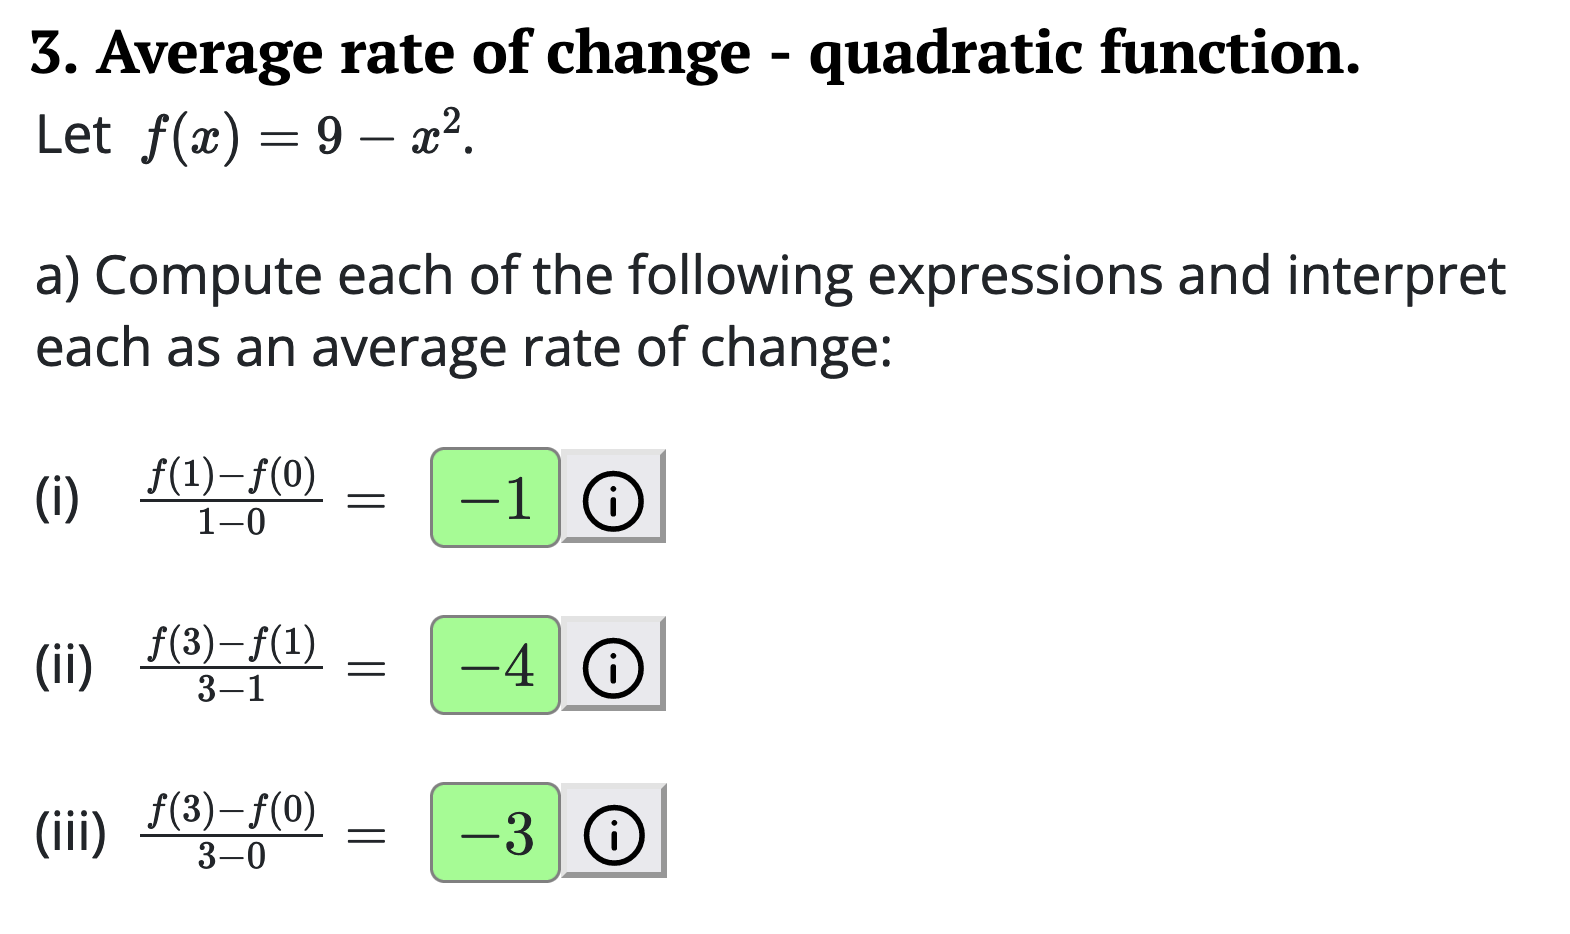
Task: Open the info icon beside answer −1
Action: [612, 497]
